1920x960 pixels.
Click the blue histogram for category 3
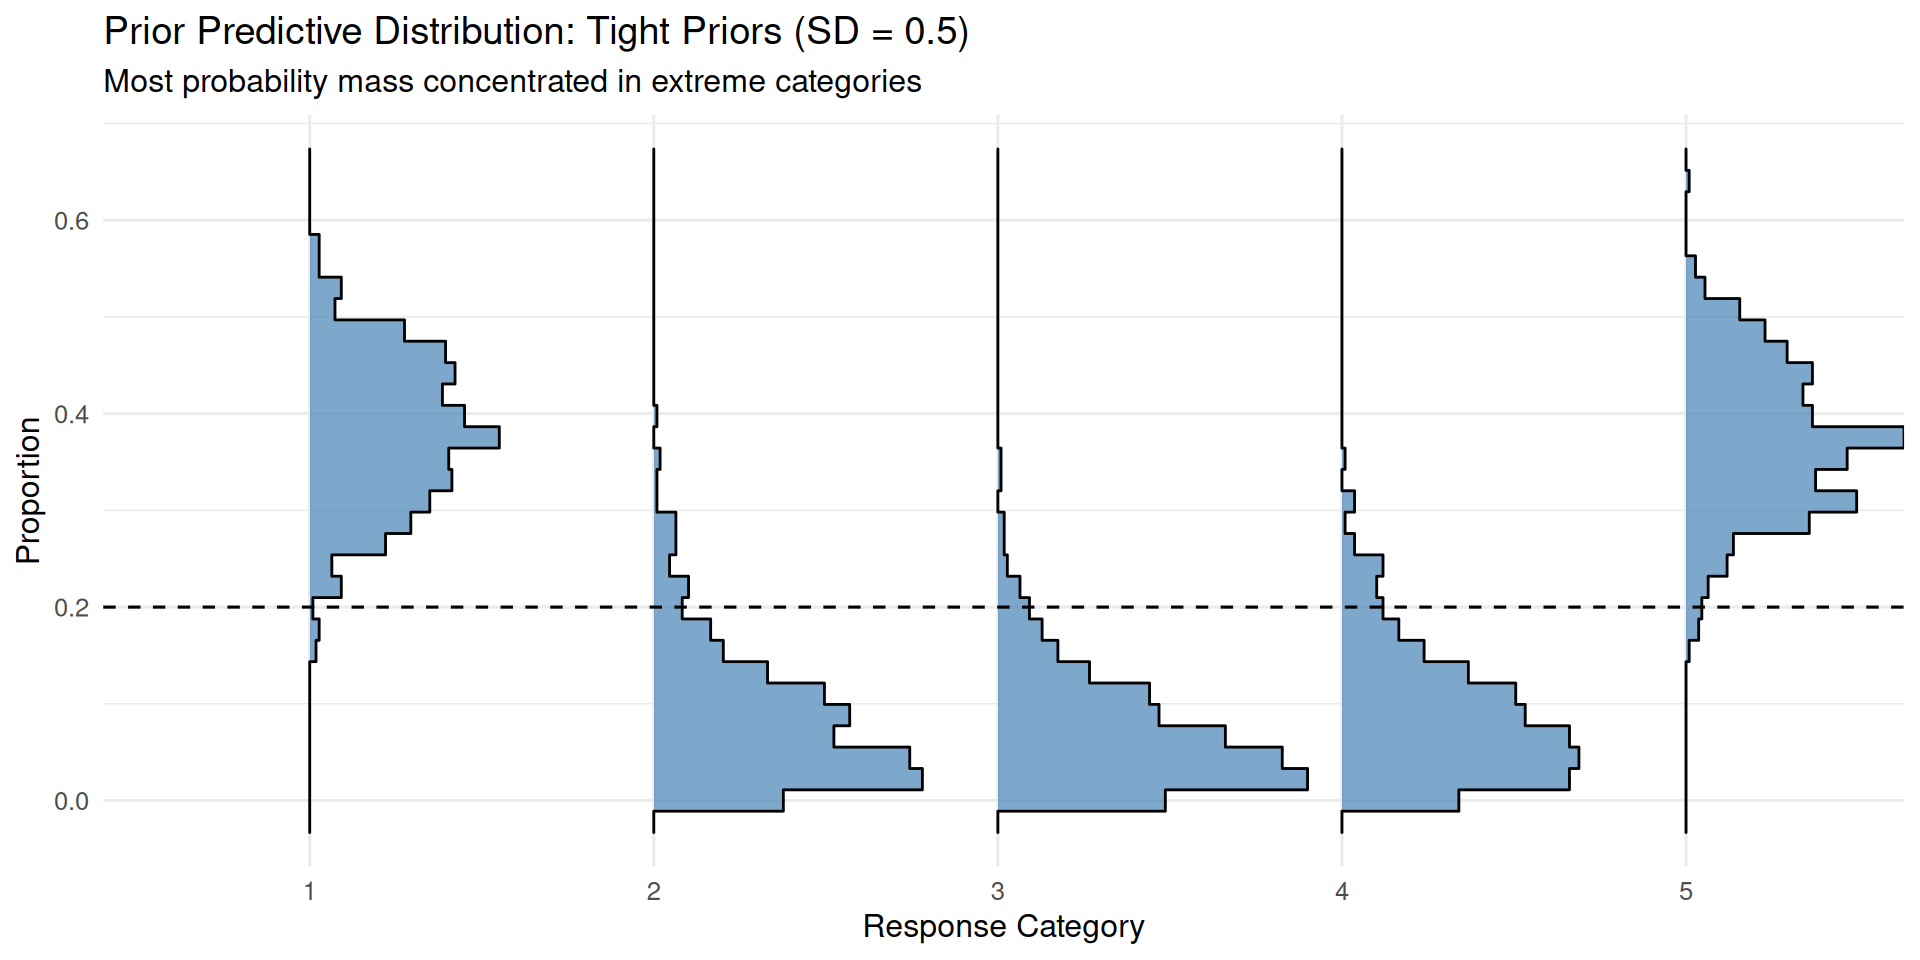coord(1080,740)
